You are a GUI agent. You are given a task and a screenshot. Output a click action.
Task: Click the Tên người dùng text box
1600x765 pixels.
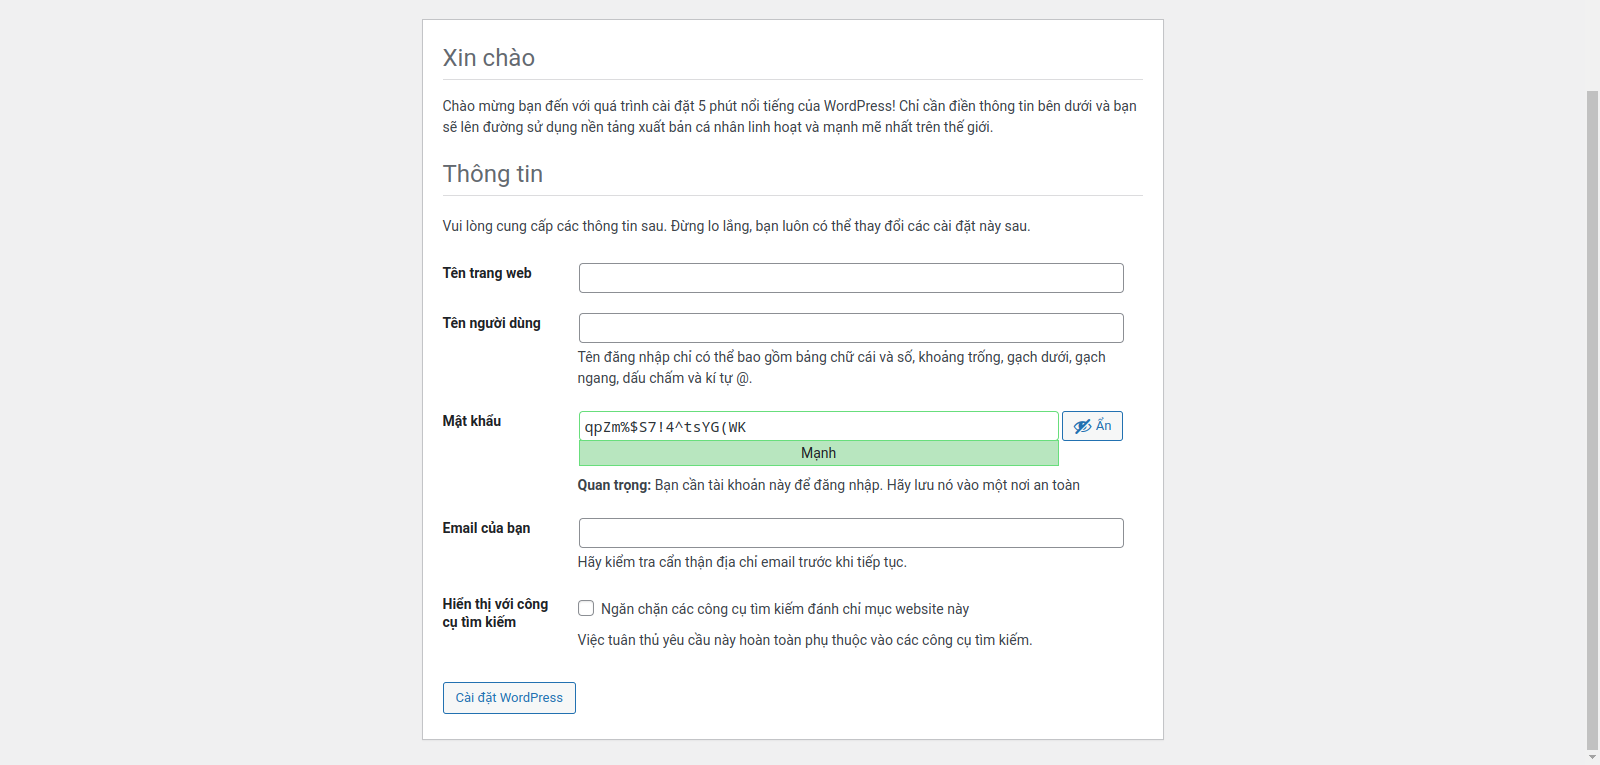(x=850, y=328)
